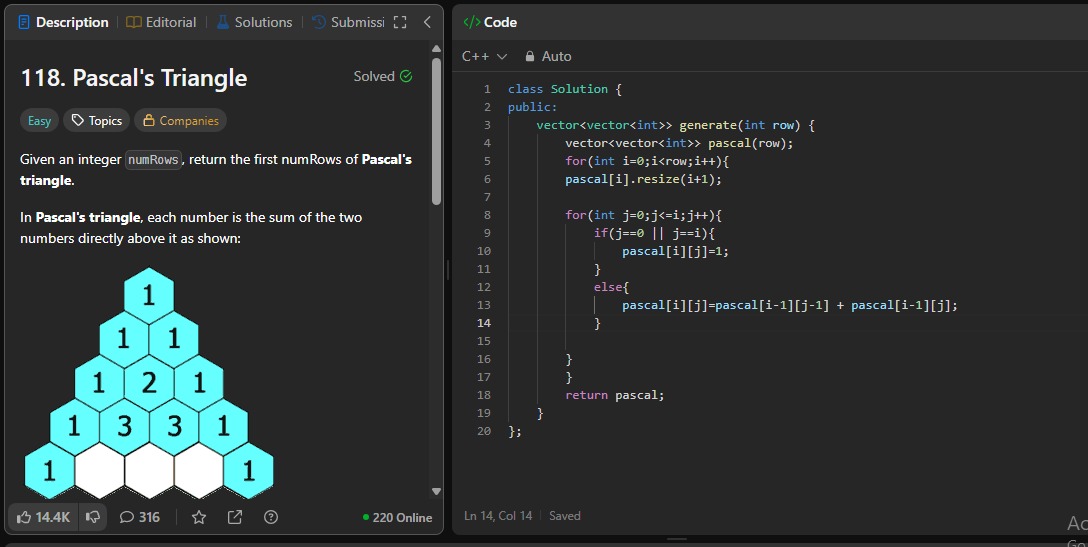Open the Editorial tab
The height and width of the screenshot is (547, 1088).
coord(161,22)
